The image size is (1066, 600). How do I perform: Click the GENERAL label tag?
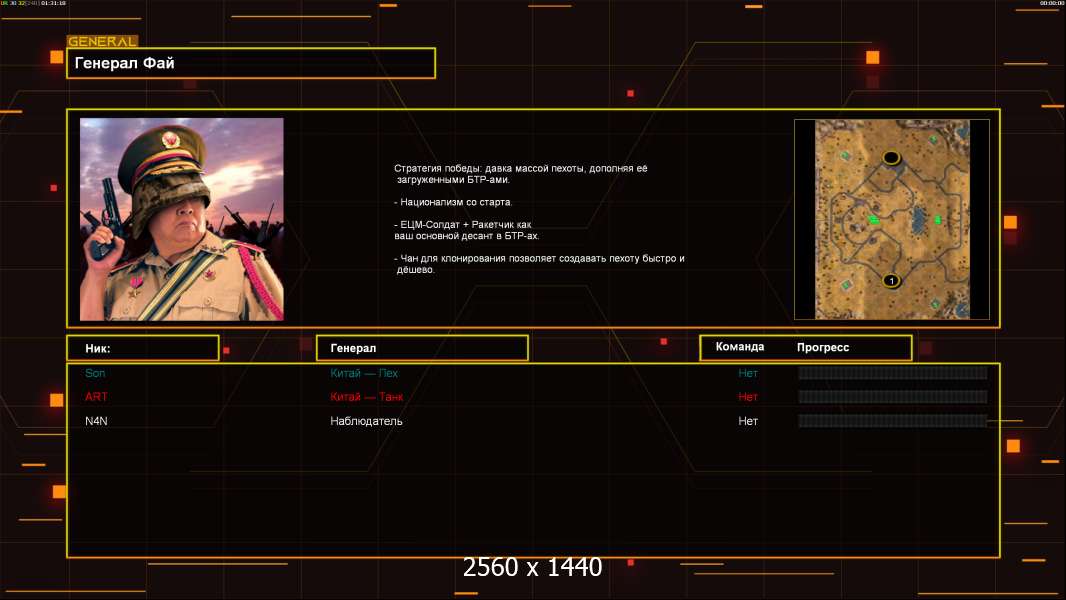pos(102,41)
